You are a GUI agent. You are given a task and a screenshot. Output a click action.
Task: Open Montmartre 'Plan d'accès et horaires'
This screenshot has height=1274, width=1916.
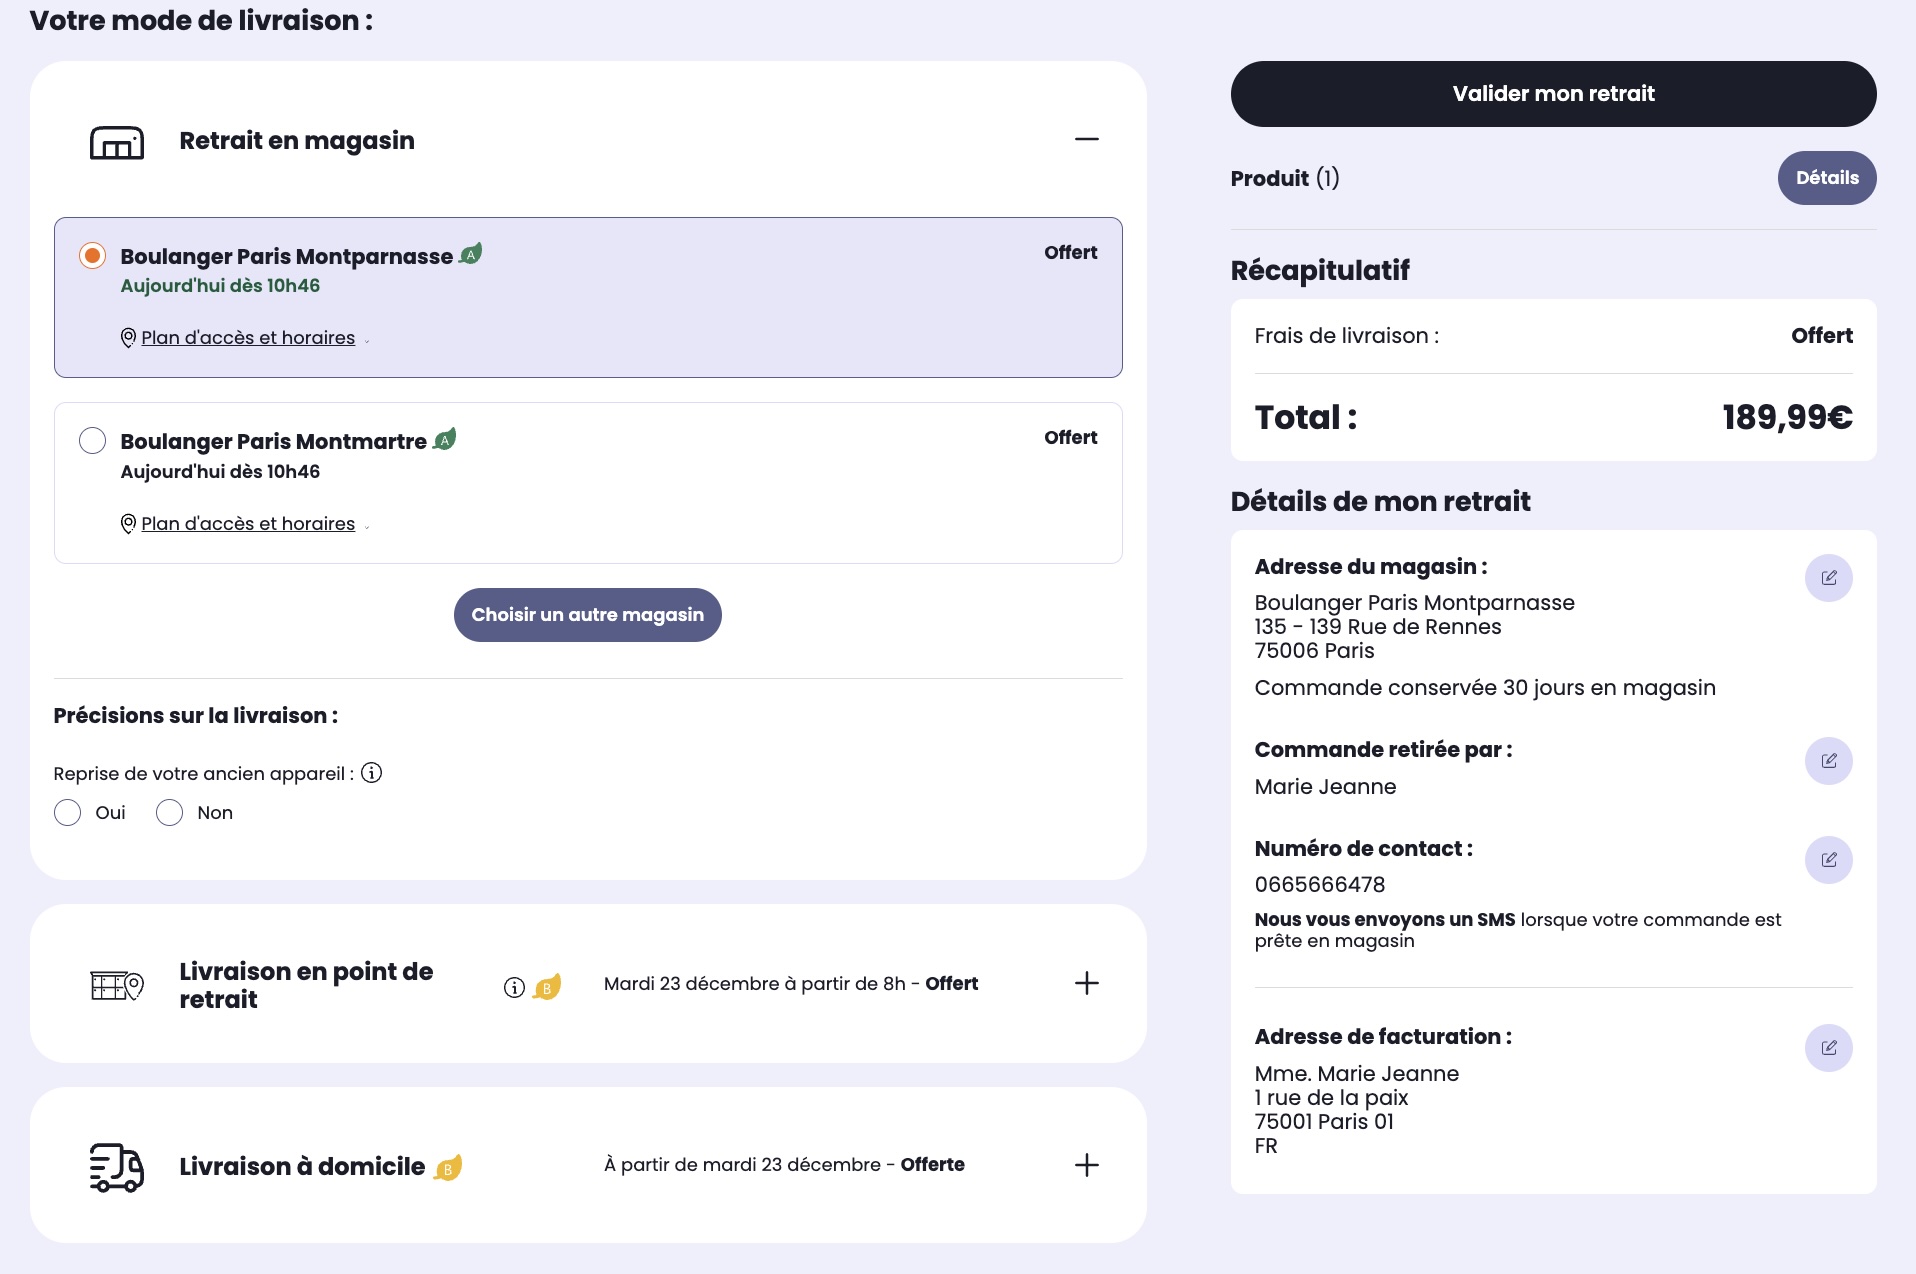(247, 524)
